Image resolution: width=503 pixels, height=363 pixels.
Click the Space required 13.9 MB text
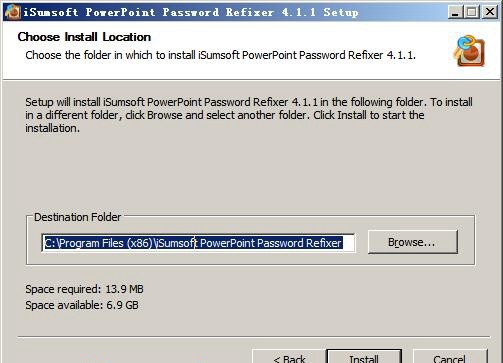tap(84, 289)
